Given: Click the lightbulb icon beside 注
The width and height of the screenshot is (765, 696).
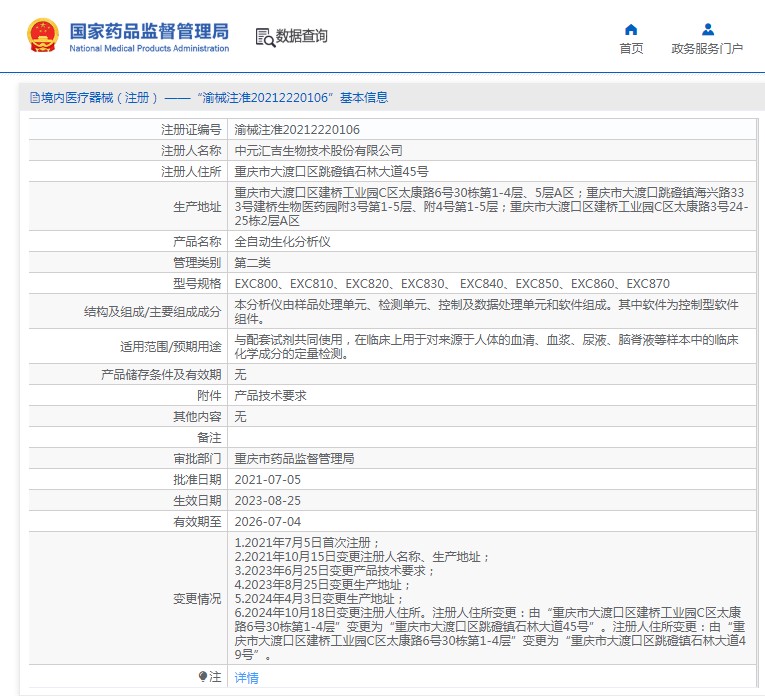Looking at the screenshot, I should click(x=203, y=677).
